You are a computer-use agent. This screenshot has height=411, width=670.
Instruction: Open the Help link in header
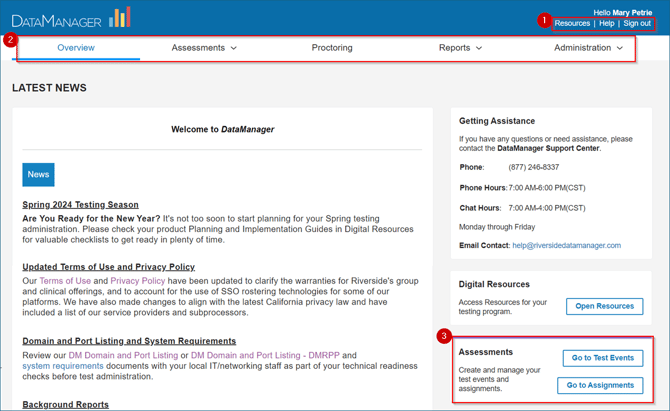click(x=606, y=23)
